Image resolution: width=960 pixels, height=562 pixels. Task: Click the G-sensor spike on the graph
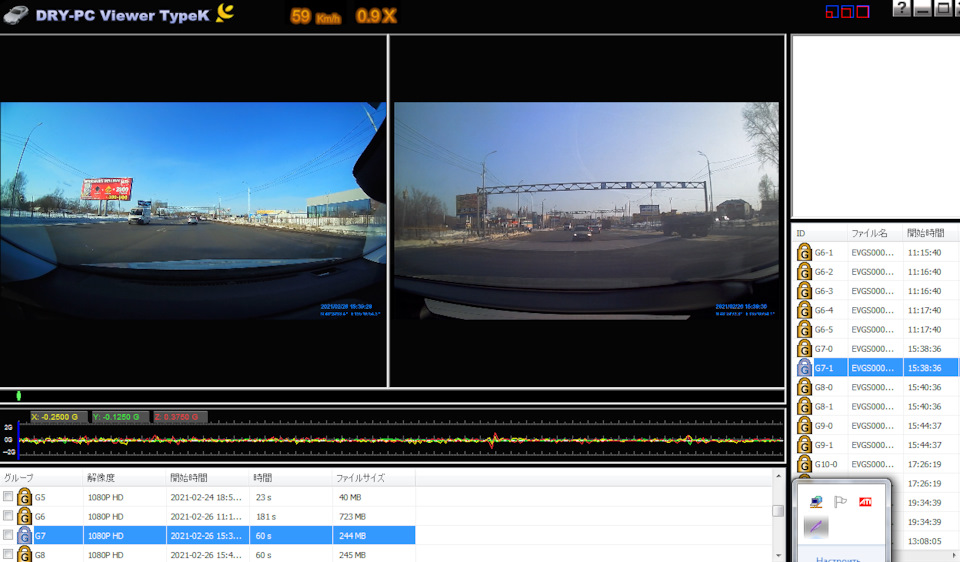[493, 440]
